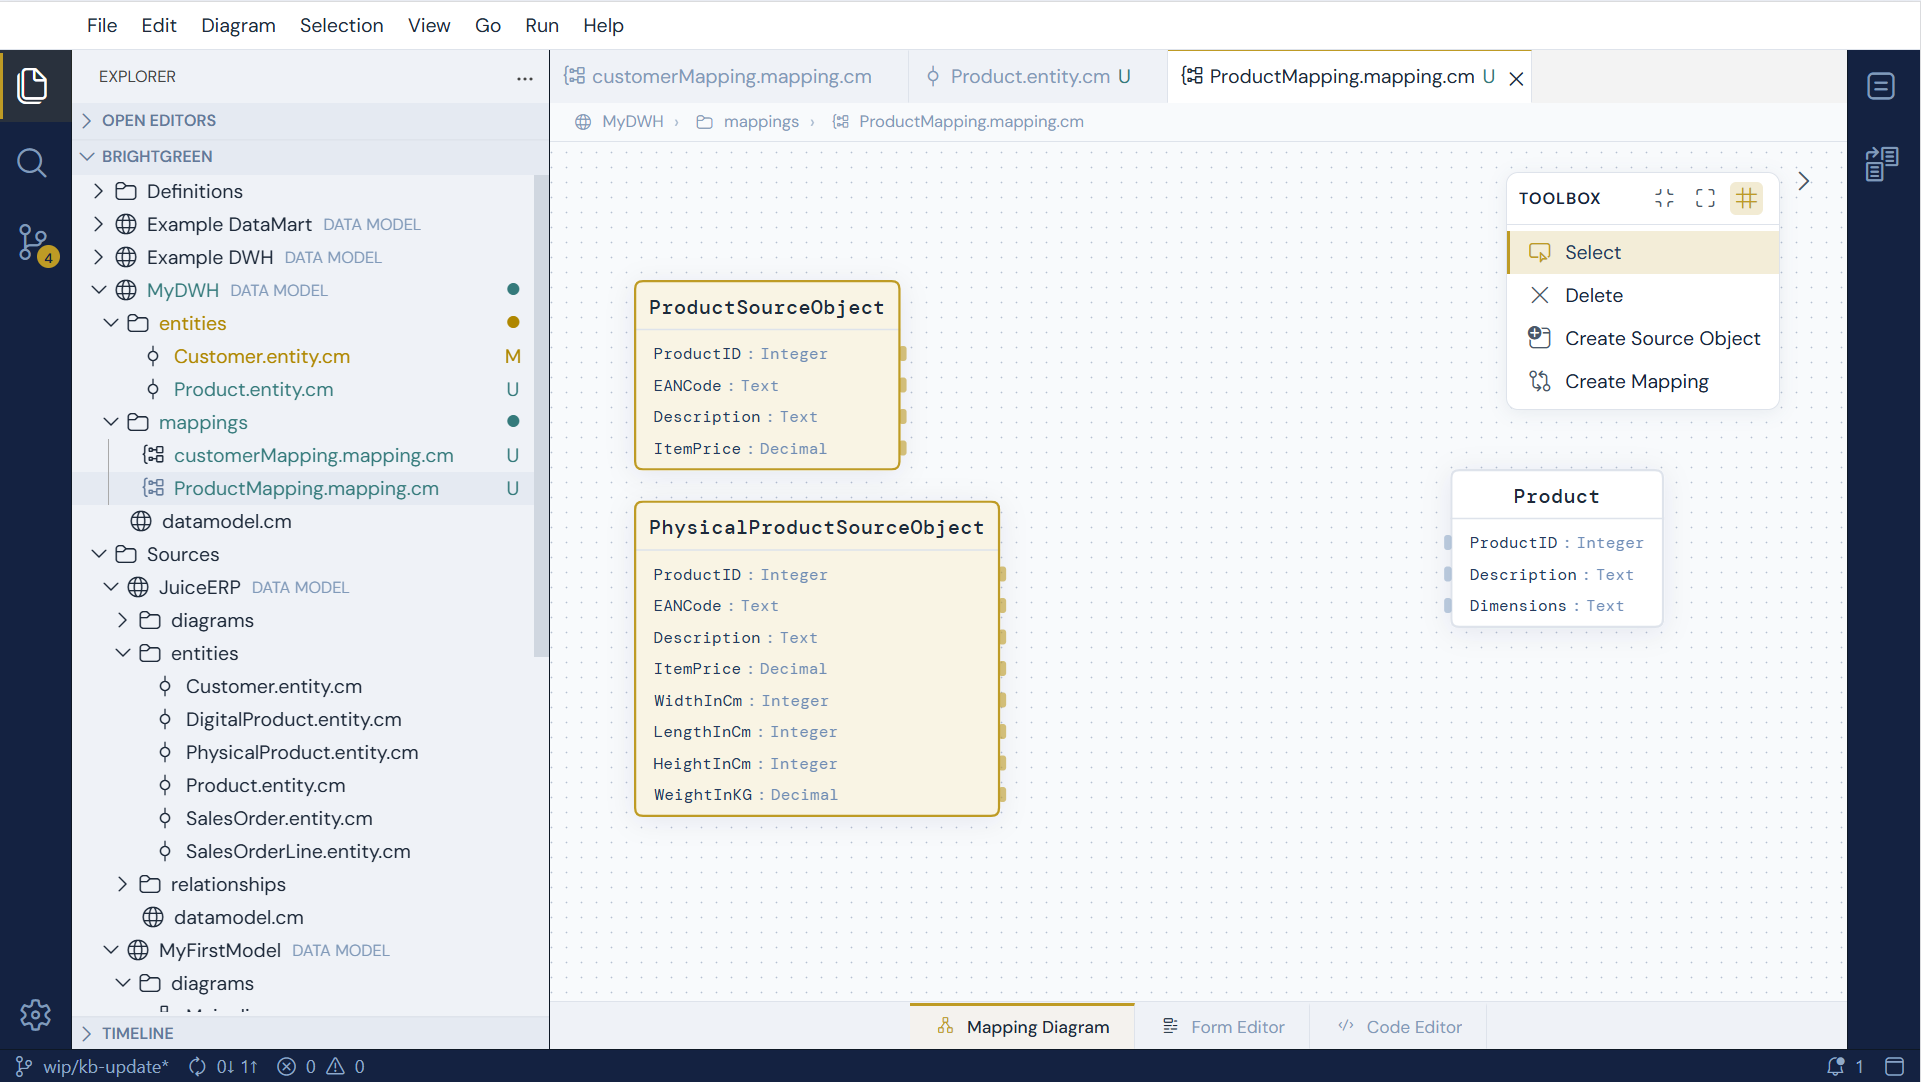Click the synchronize changes status item

[x=223, y=1067]
